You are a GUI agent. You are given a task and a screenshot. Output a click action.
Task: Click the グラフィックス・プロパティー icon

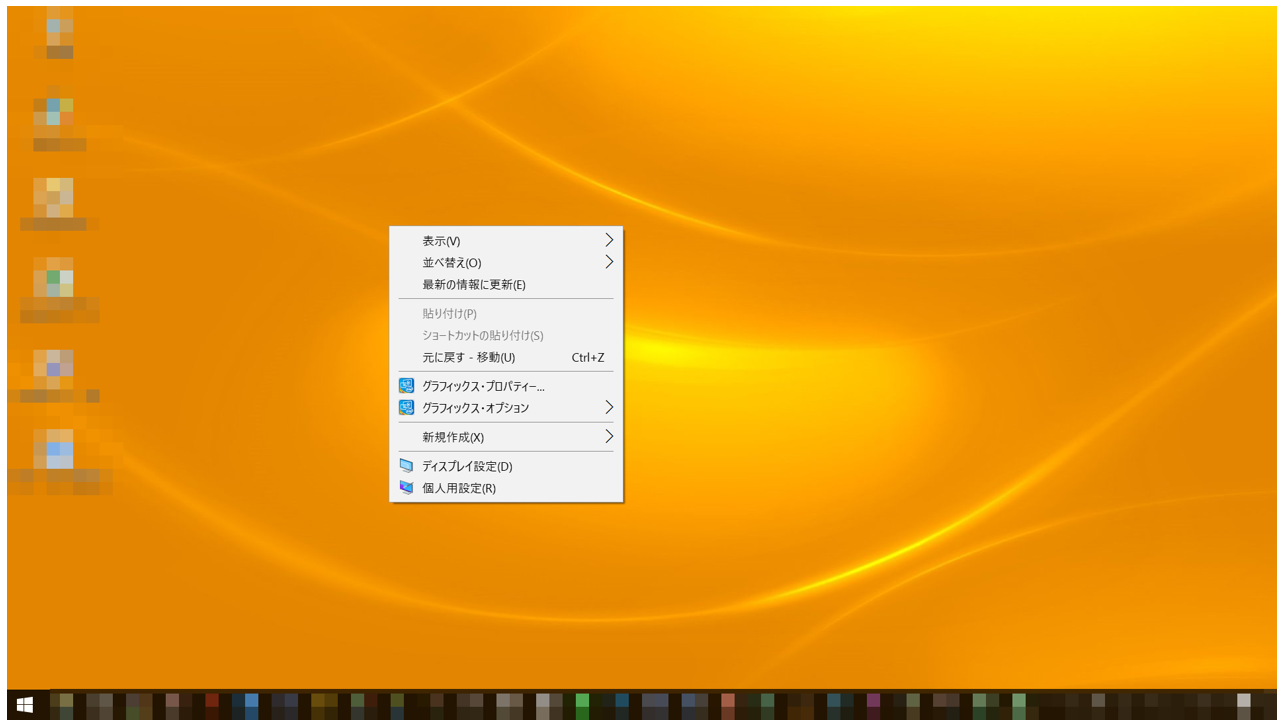coord(406,386)
